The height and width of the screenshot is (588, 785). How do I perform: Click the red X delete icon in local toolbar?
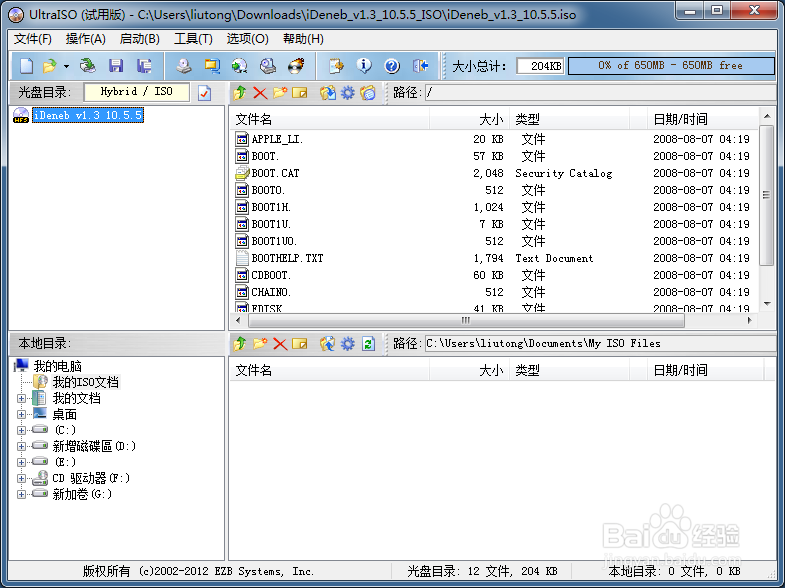click(280, 344)
